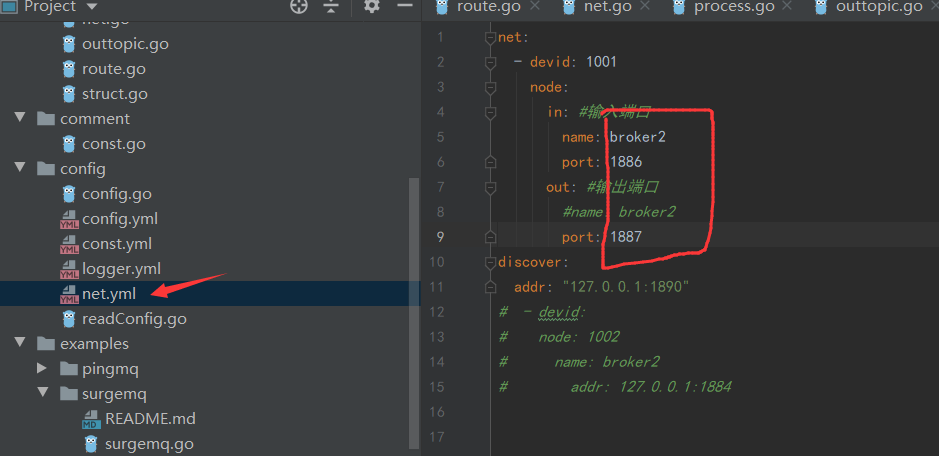939x456 pixels.
Task: Open route.go in project tree
Action: (x=114, y=69)
